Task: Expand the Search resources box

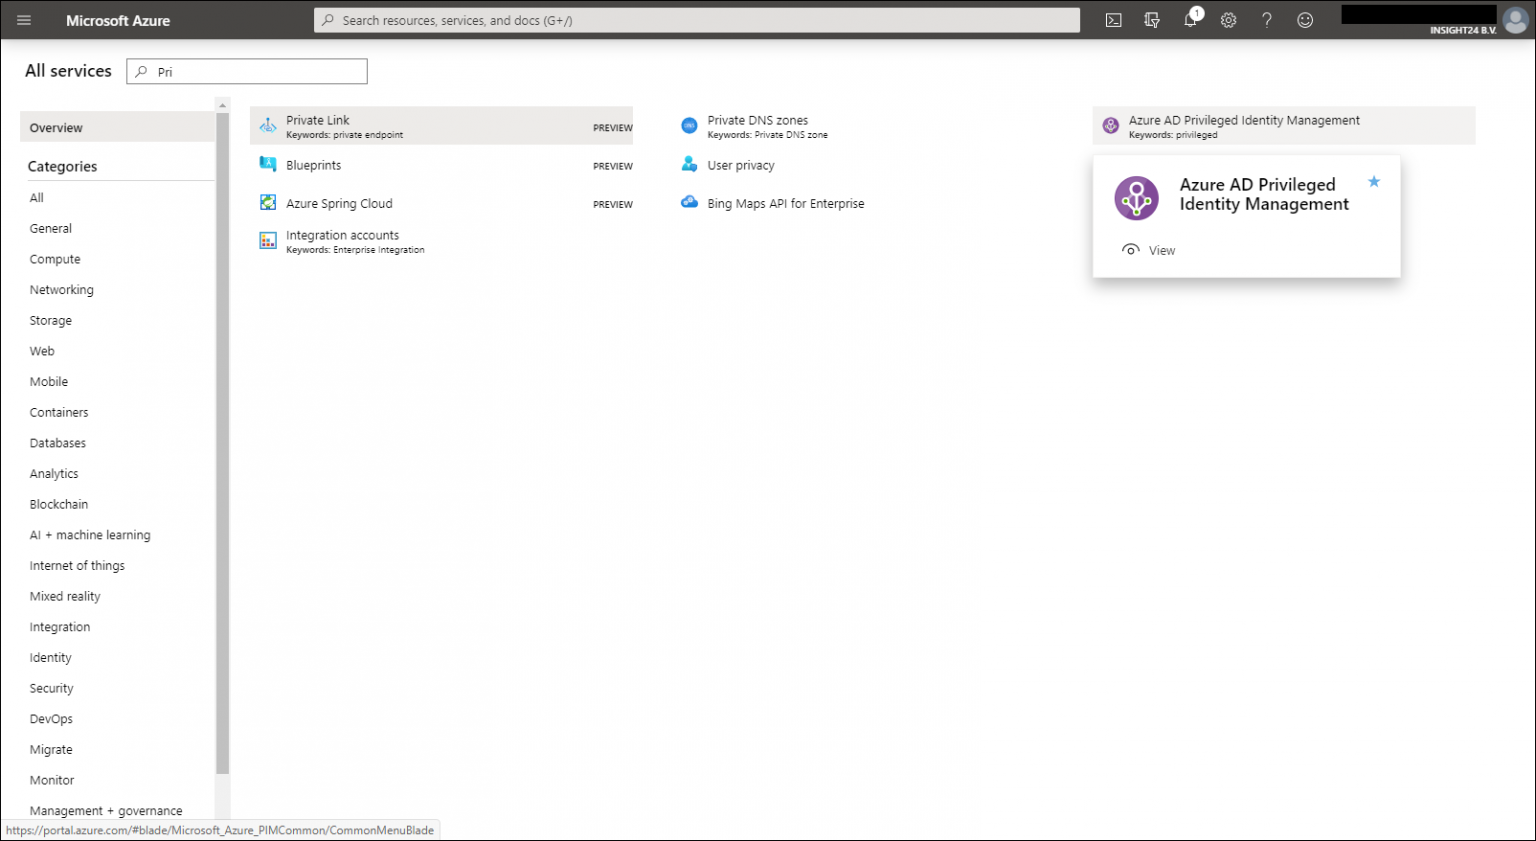Action: click(x=695, y=19)
